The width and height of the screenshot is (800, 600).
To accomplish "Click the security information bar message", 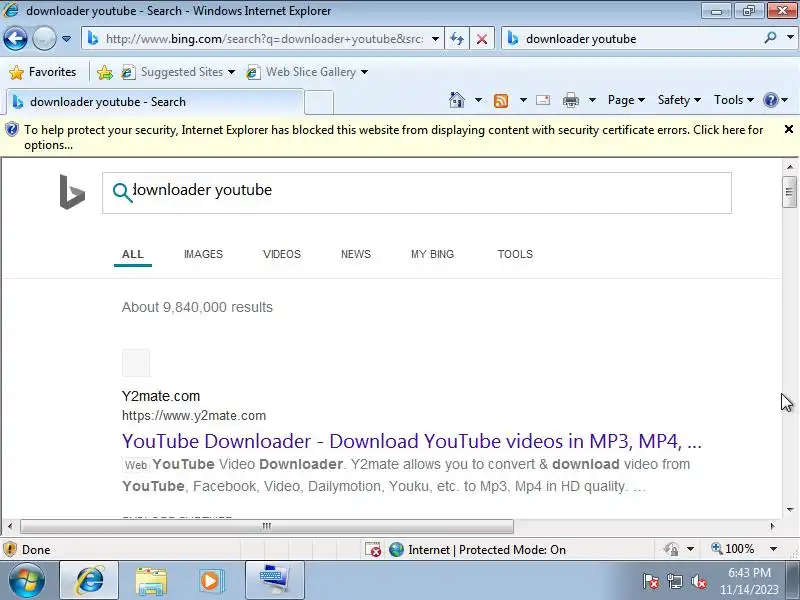I will click(393, 137).
